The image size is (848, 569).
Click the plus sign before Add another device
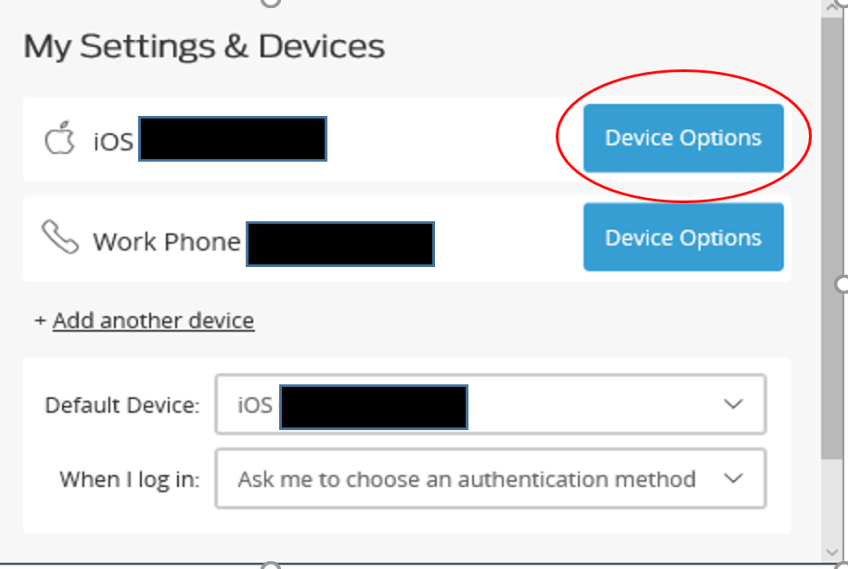click(40, 321)
